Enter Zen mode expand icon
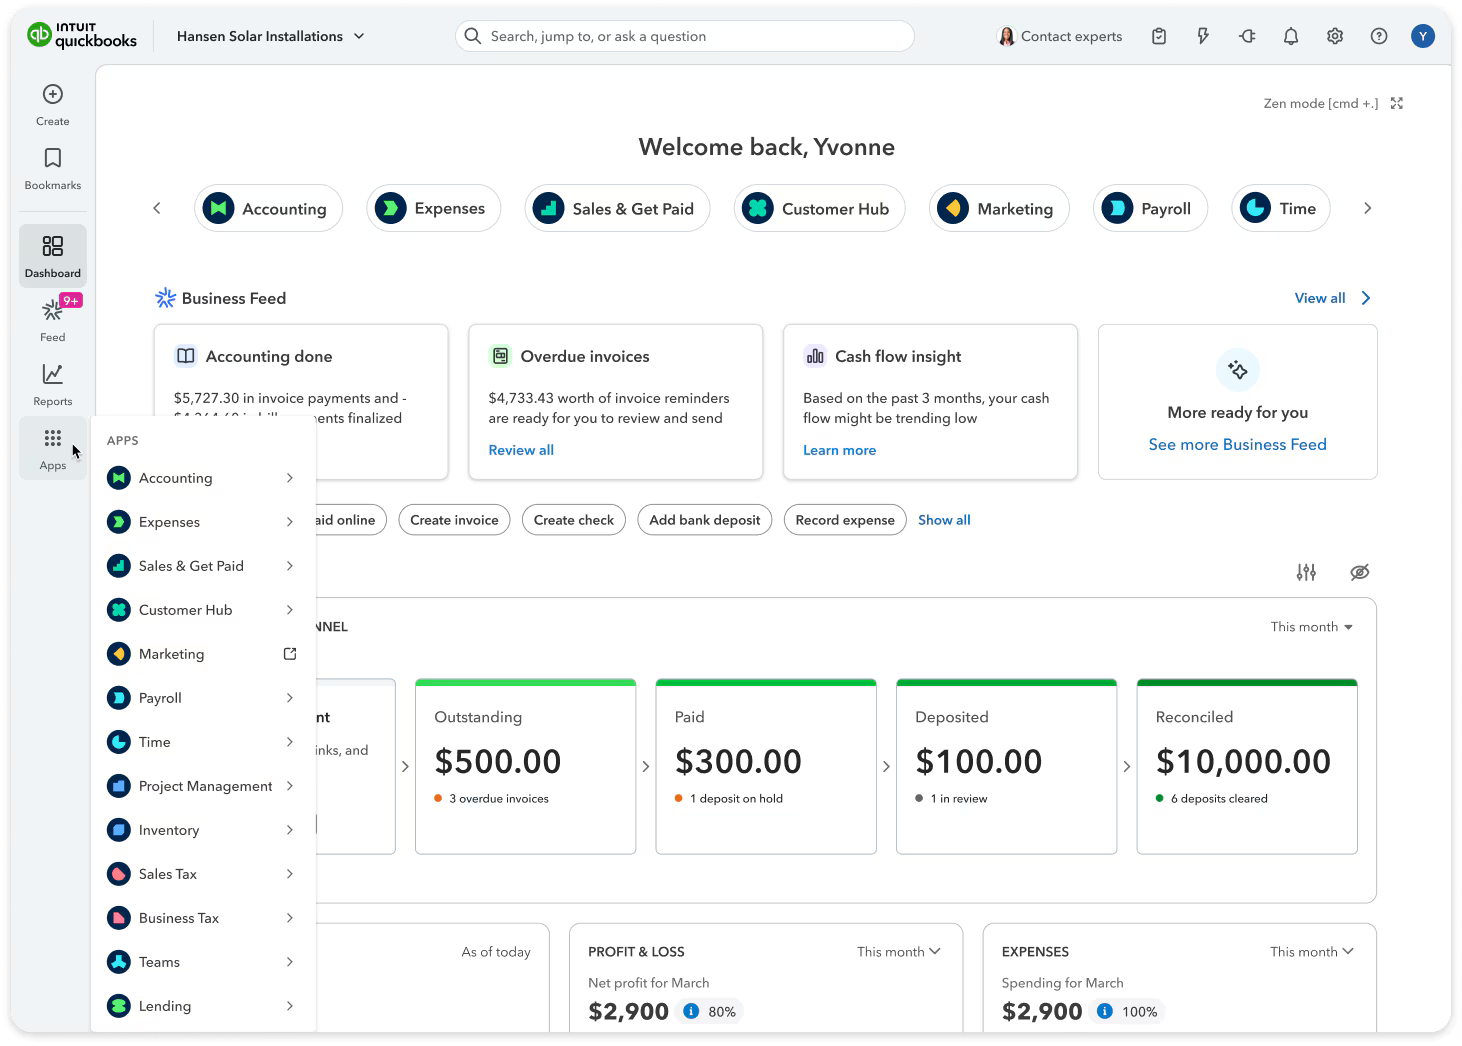 [x=1397, y=103]
